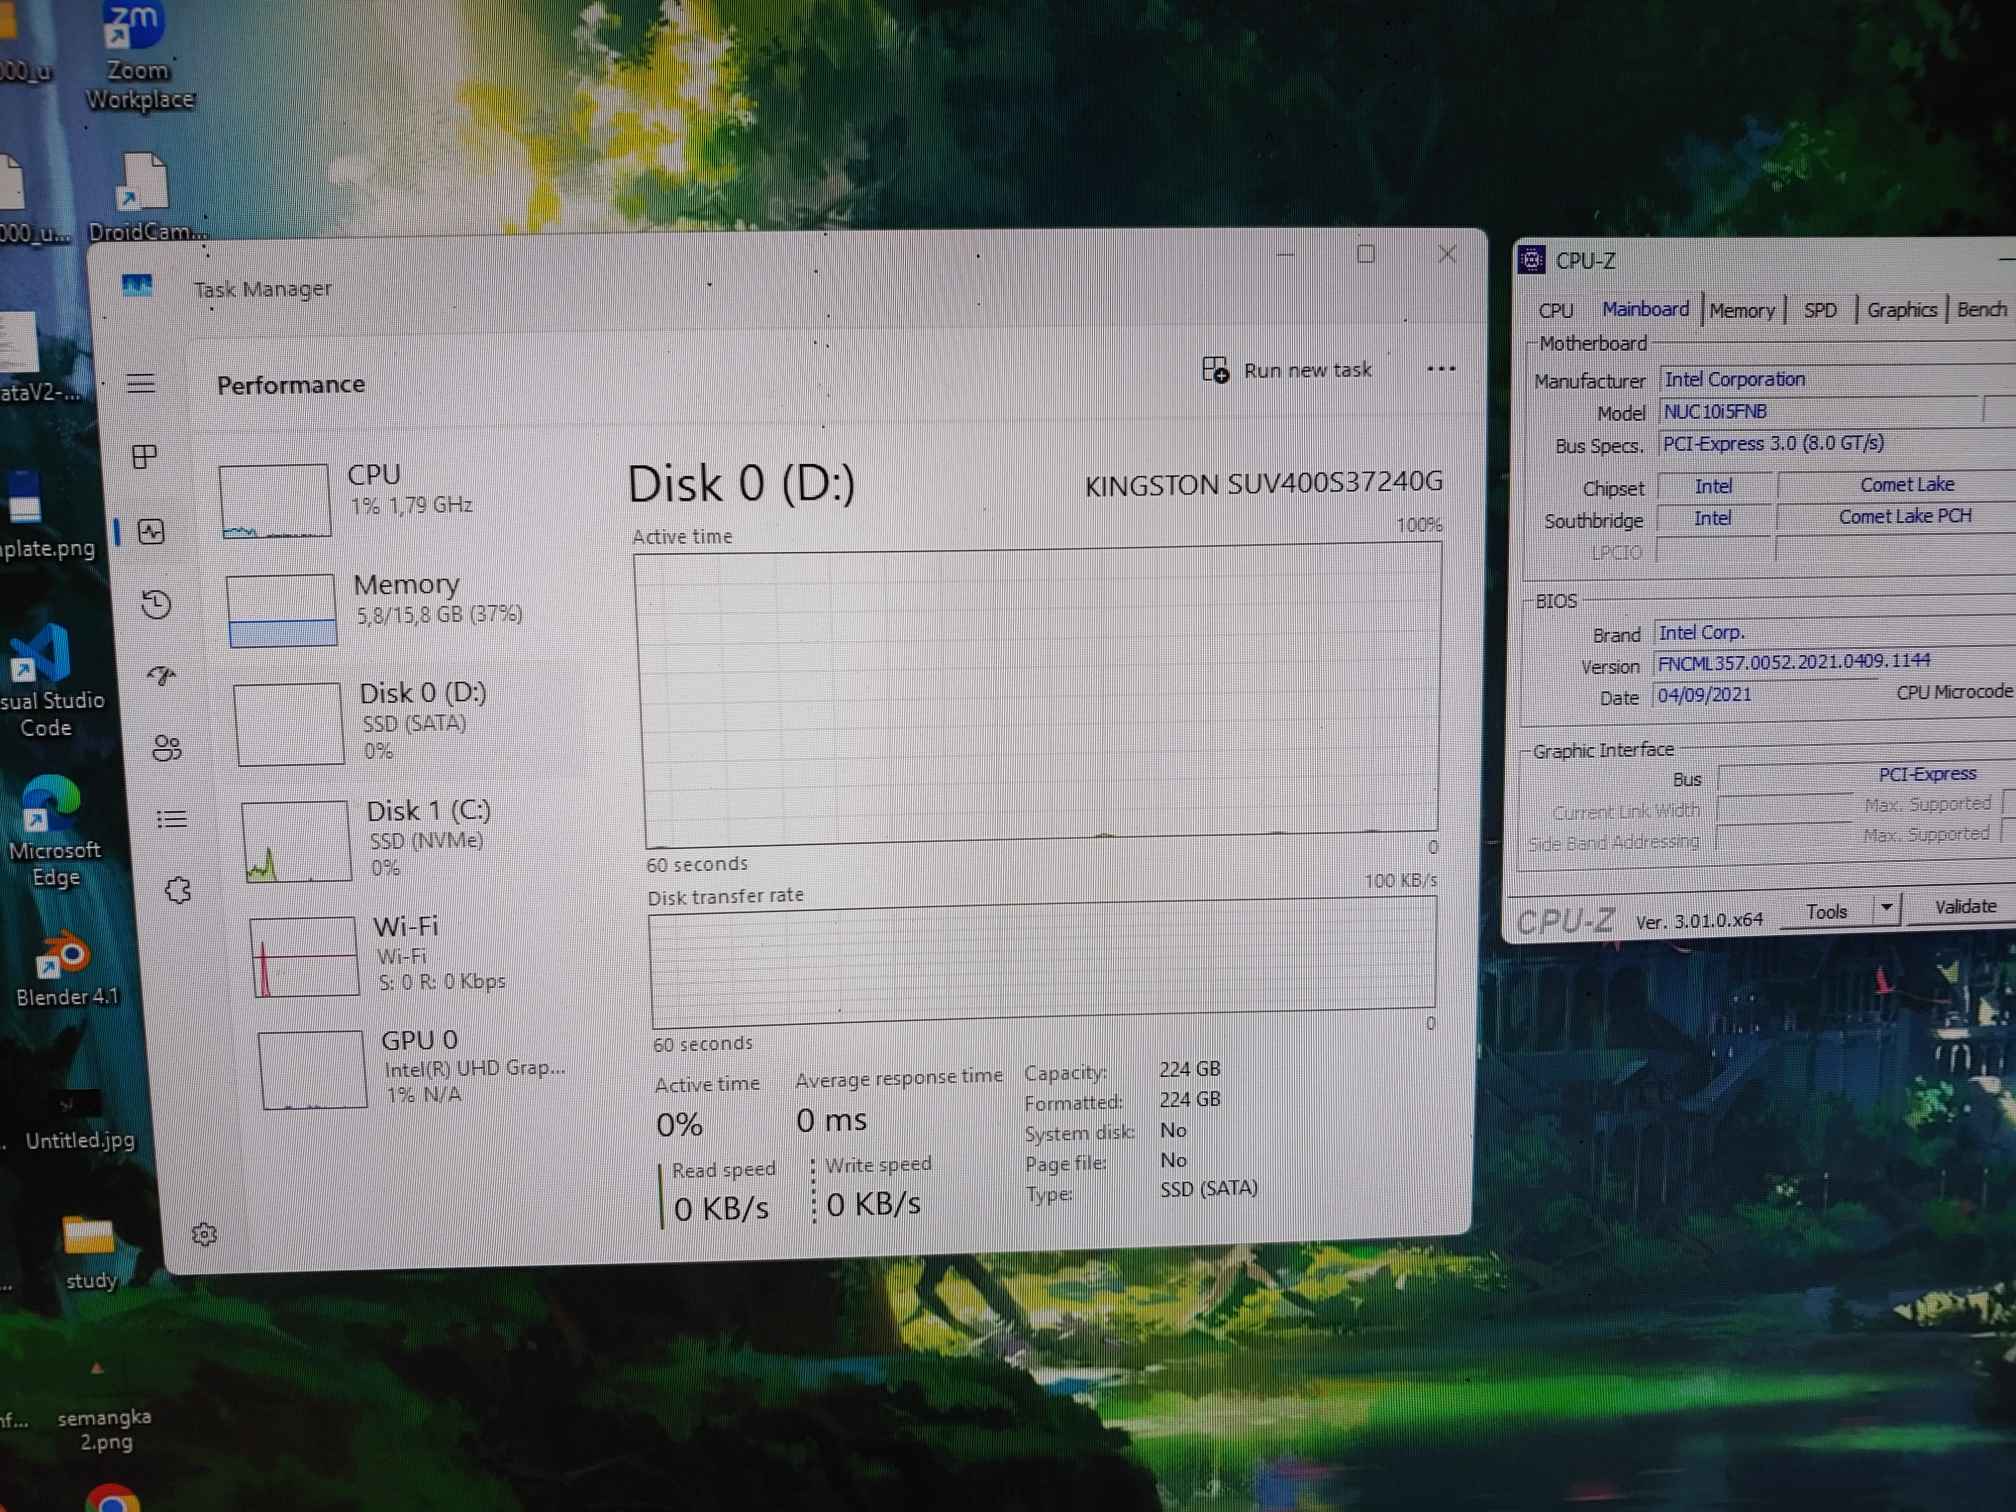2016x1512 pixels.
Task: Open the Processes page icon in sidebar
Action: [x=145, y=457]
